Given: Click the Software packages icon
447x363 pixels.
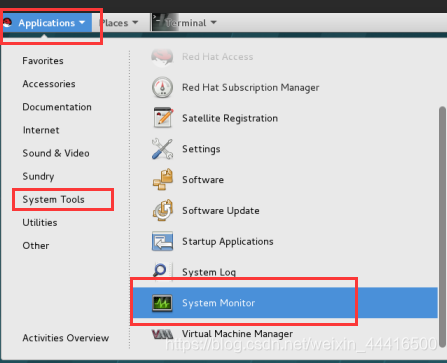Looking at the screenshot, I should (163, 179).
